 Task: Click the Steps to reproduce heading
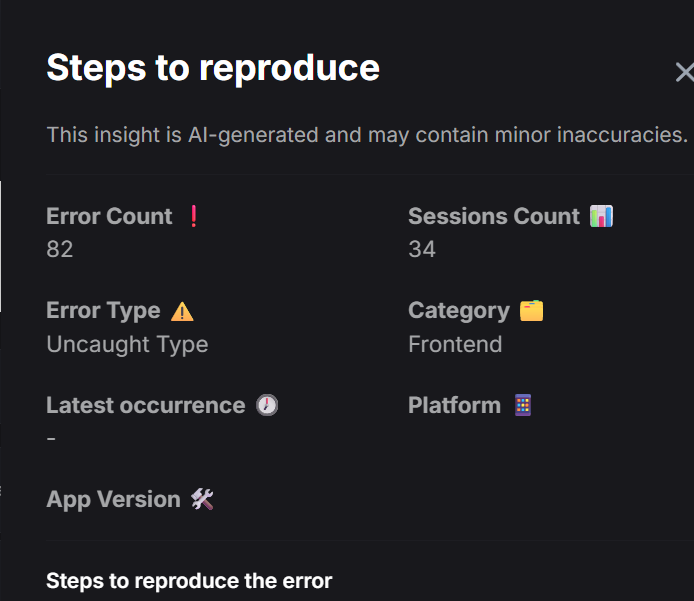click(x=213, y=68)
